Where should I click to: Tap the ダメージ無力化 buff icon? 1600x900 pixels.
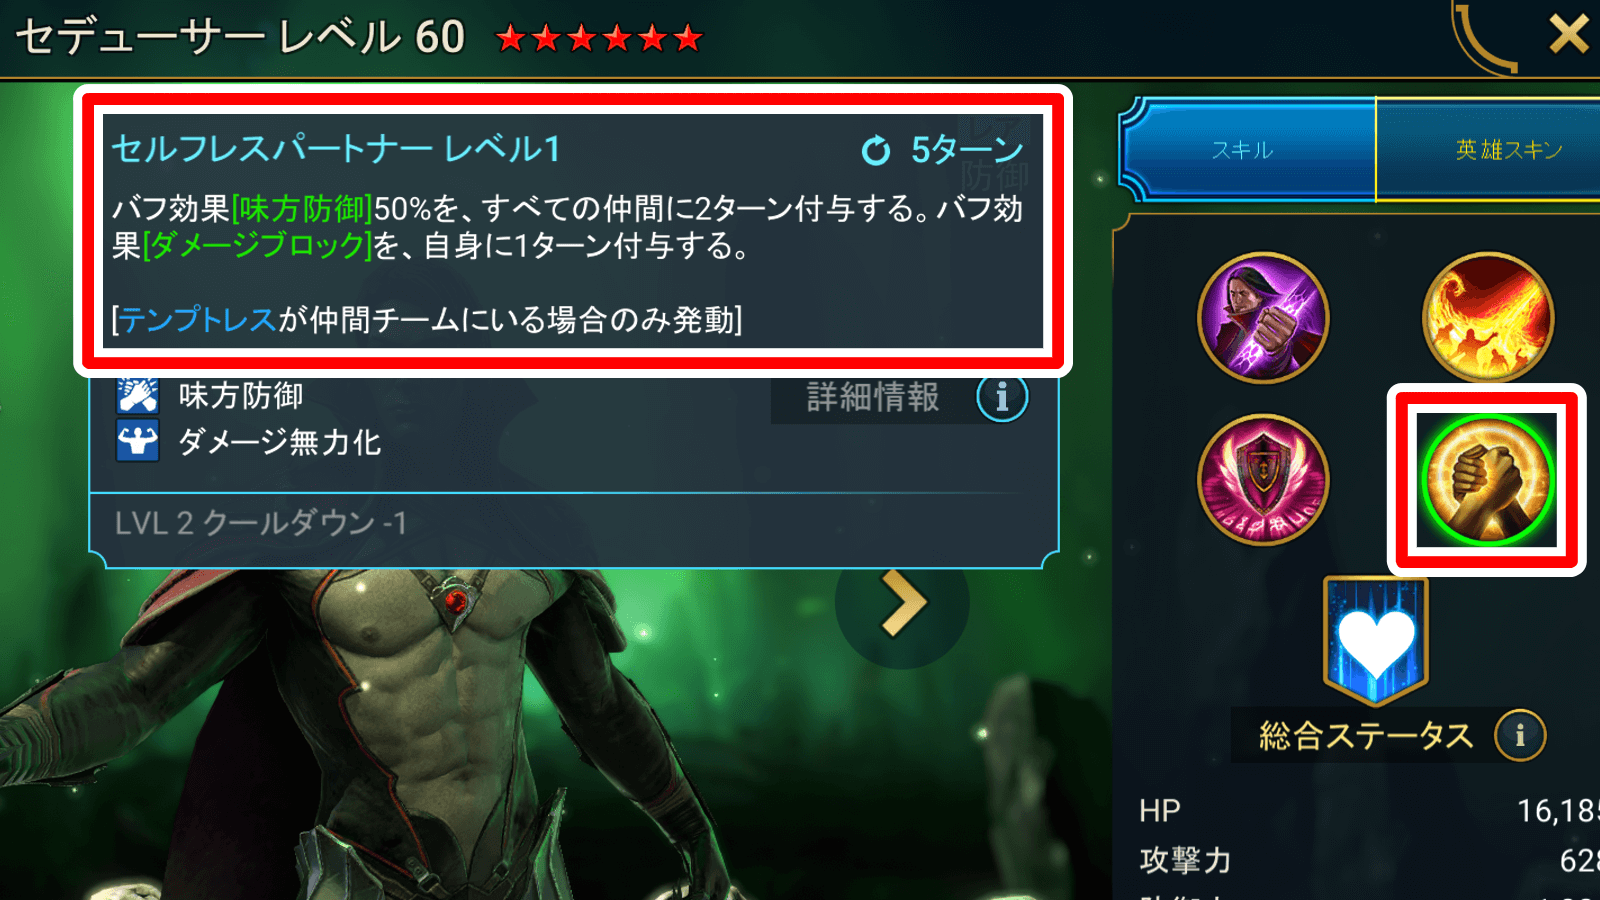[138, 441]
